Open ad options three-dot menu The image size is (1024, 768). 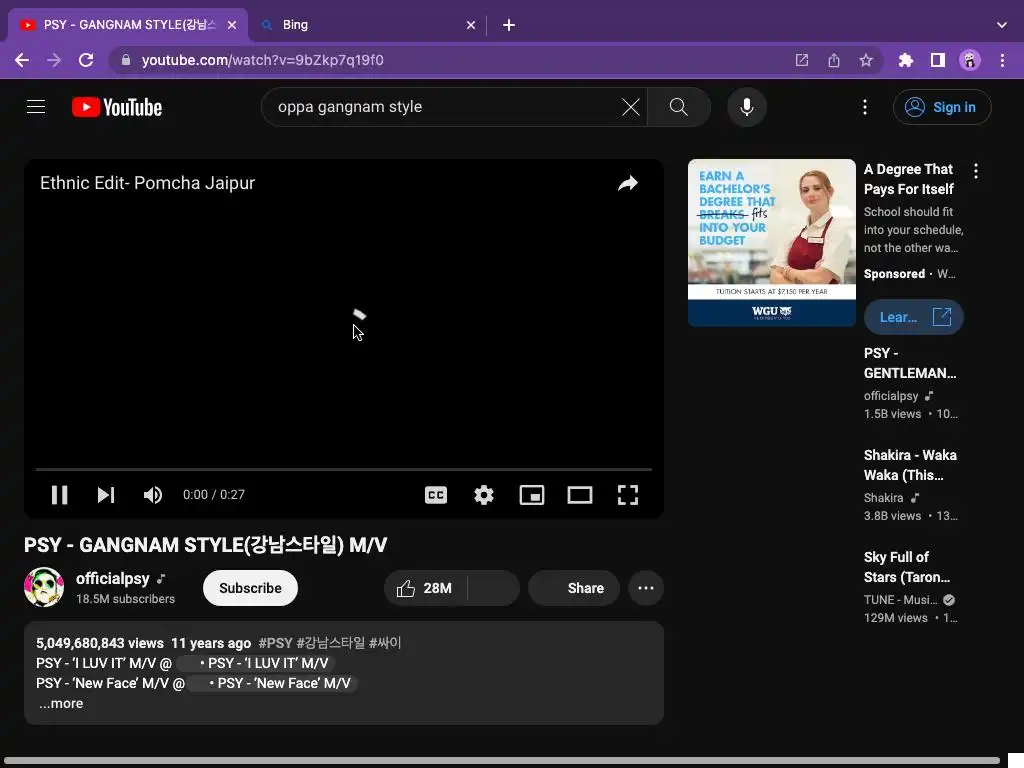tap(976, 171)
